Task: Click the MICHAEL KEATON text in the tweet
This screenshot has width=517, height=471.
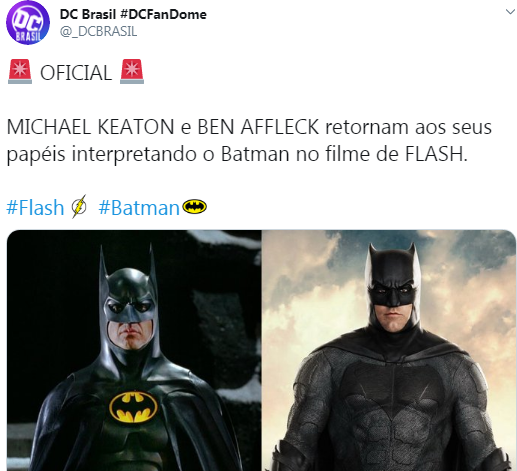Action: pos(90,127)
